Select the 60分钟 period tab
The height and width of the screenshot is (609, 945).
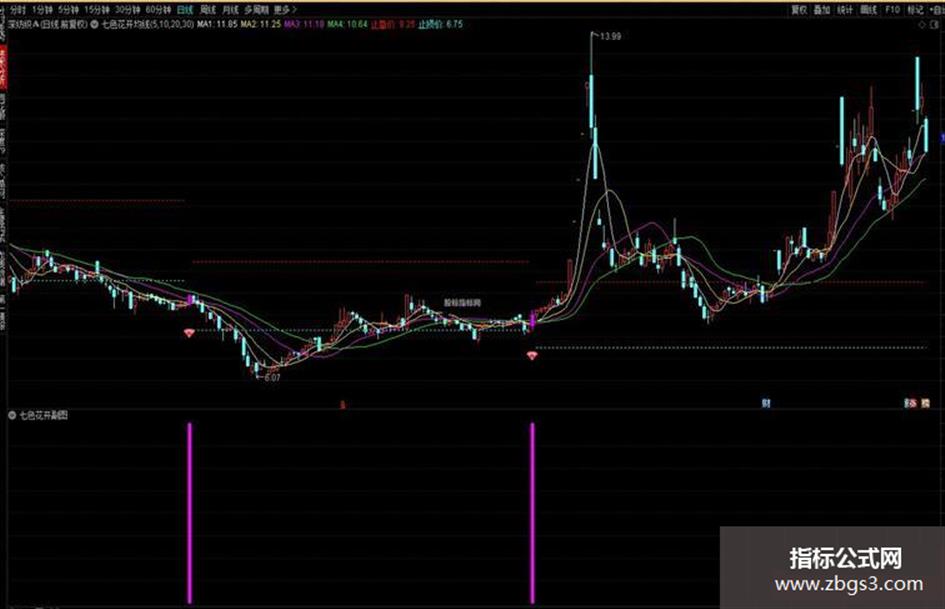(x=158, y=10)
